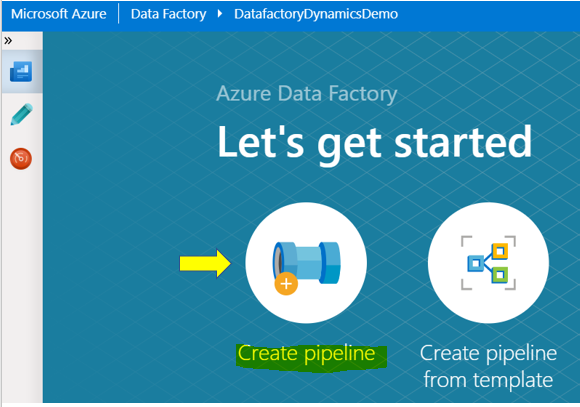The image size is (580, 407).
Task: Select the 'Create pipeline' label
Action: click(x=306, y=353)
